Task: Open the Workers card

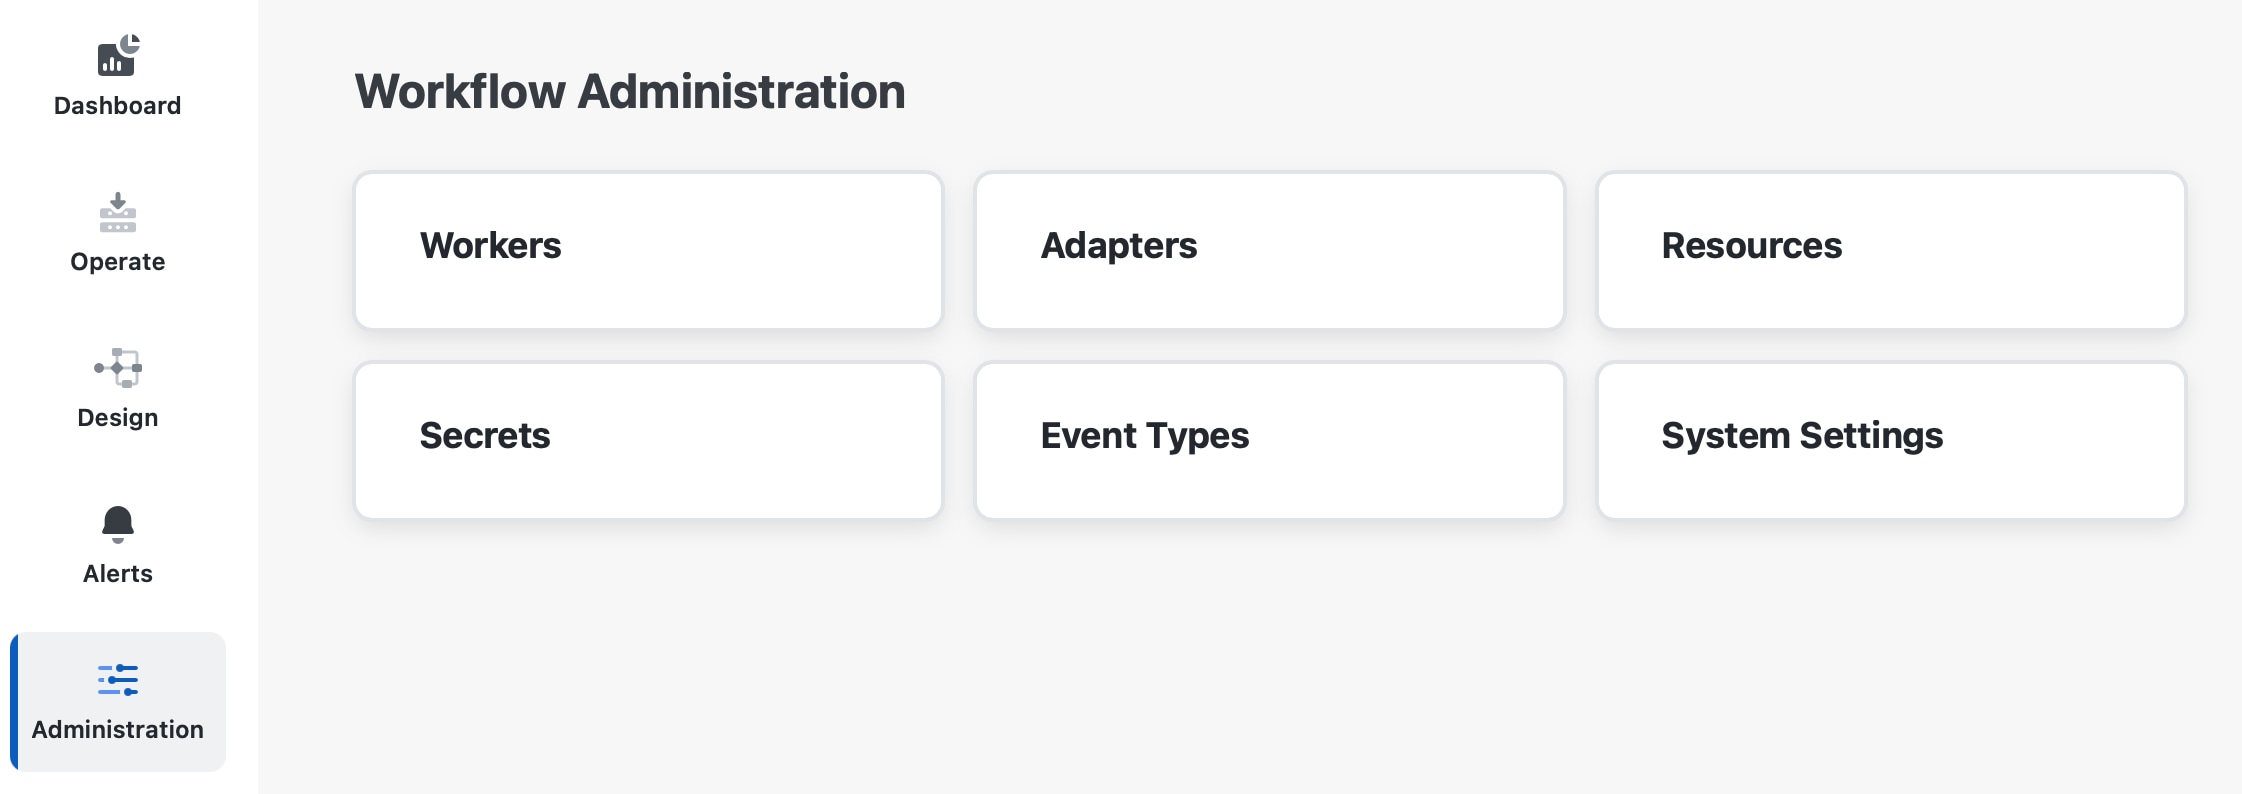Action: (649, 251)
